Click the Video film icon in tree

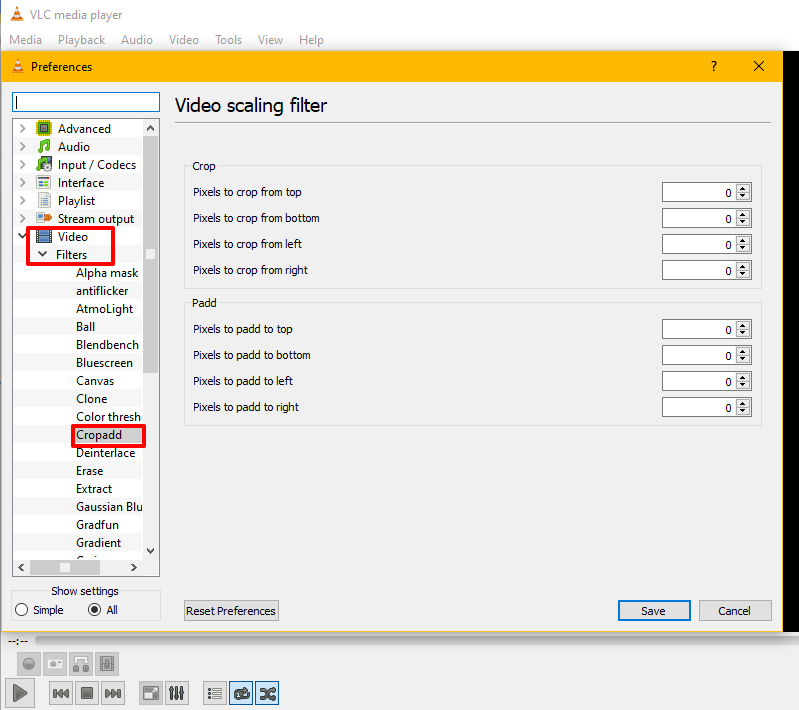44,236
